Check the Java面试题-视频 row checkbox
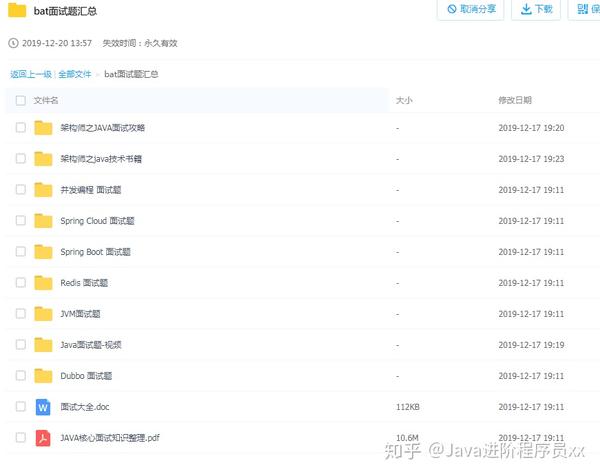This screenshot has width=600, height=474. coord(21,344)
